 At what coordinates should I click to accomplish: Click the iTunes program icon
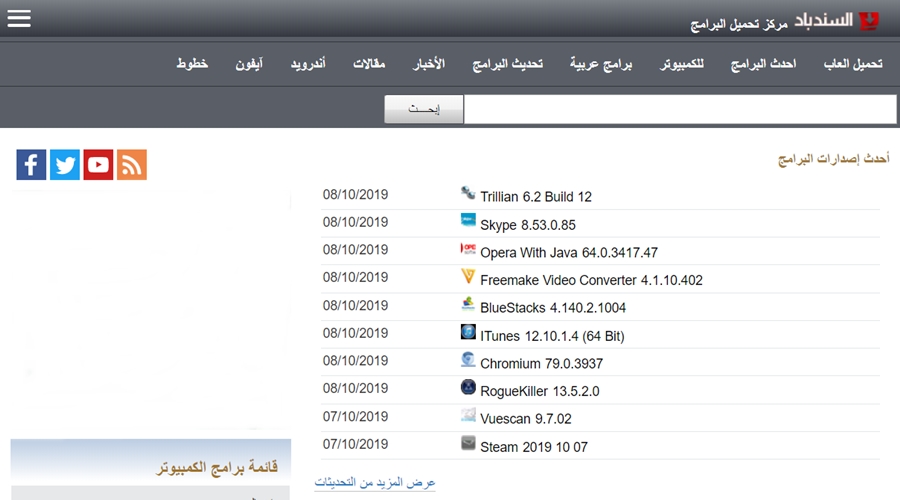(468, 332)
